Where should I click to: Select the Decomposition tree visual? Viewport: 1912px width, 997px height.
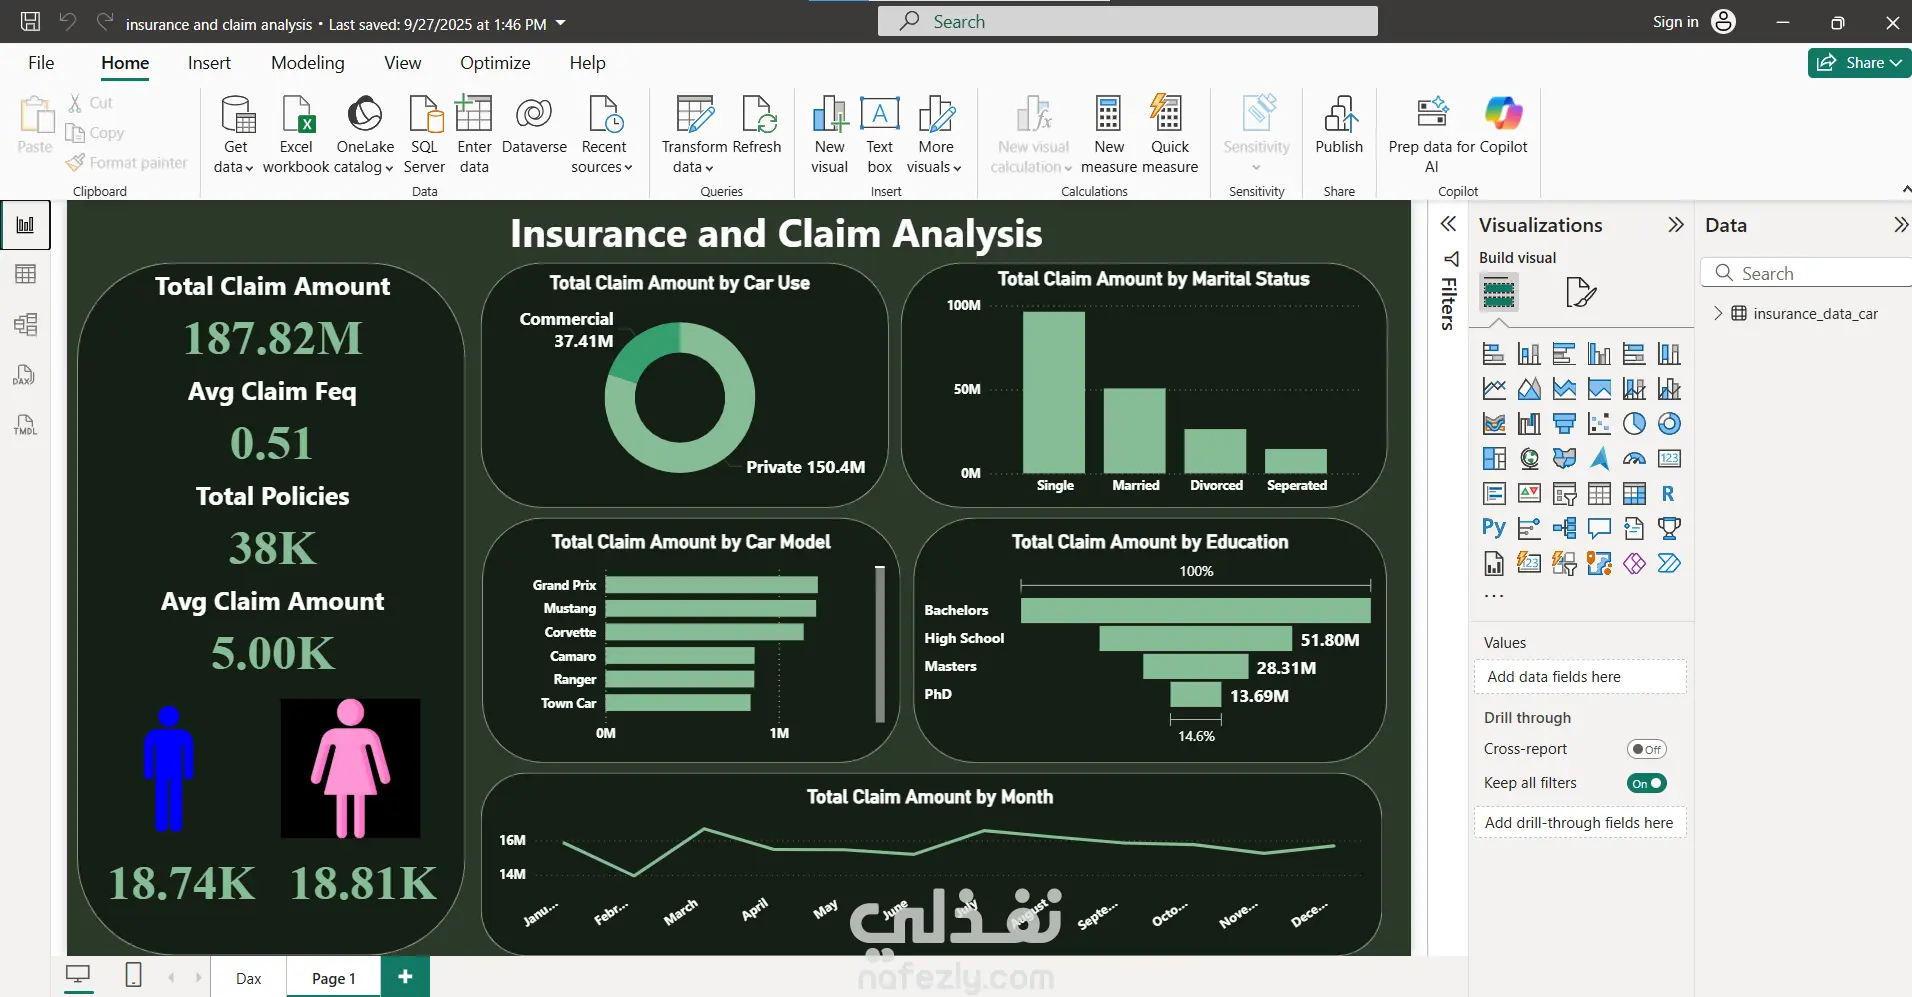(x=1564, y=528)
